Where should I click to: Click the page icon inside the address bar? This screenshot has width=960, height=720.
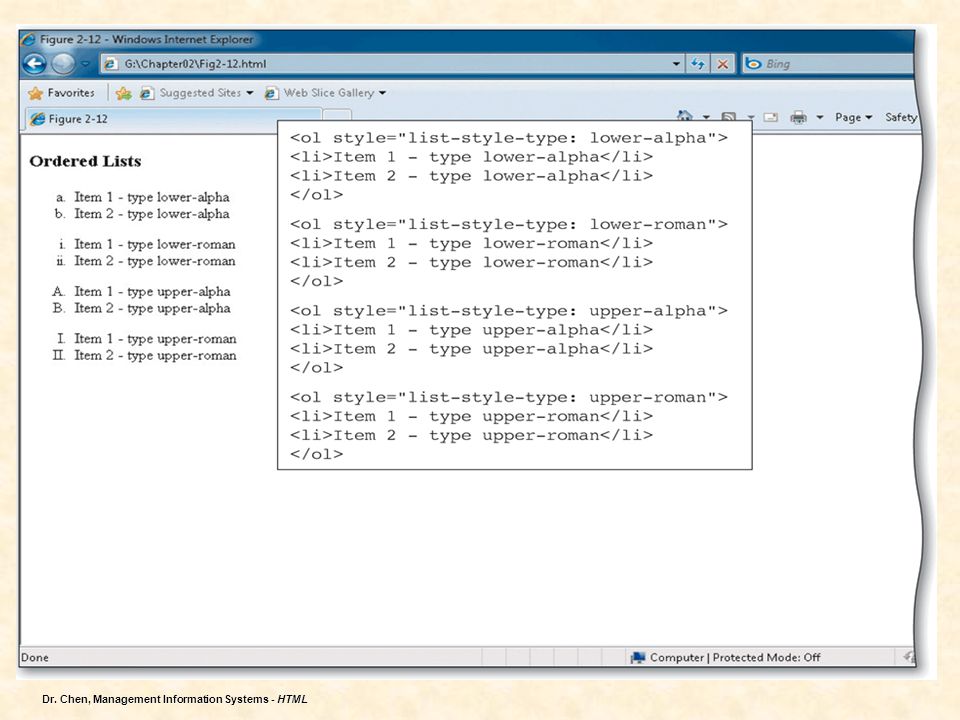[x=111, y=64]
